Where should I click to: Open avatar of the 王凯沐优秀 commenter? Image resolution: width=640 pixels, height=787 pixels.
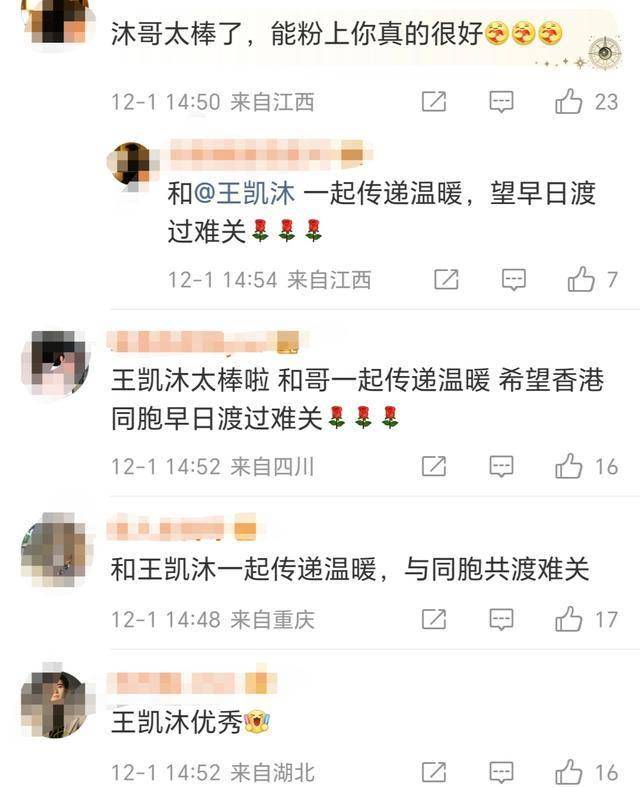pos(56,702)
